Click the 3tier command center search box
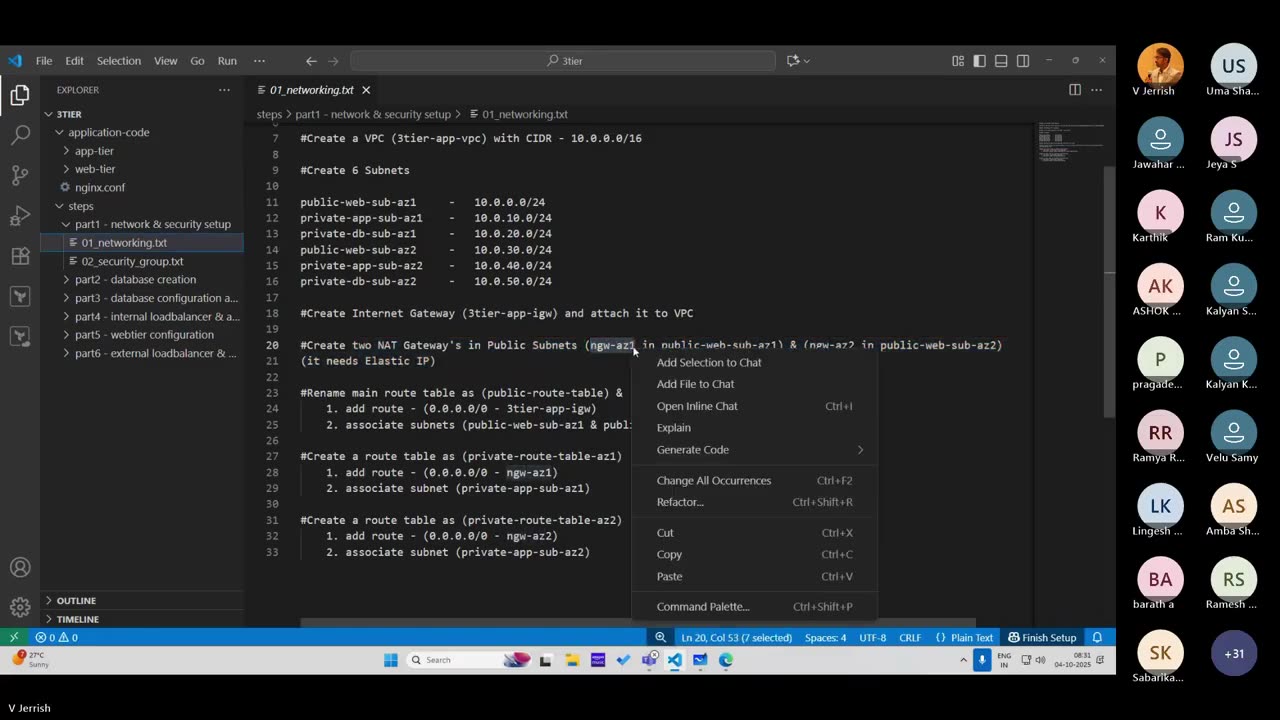The height and width of the screenshot is (720, 1280). pos(563,61)
